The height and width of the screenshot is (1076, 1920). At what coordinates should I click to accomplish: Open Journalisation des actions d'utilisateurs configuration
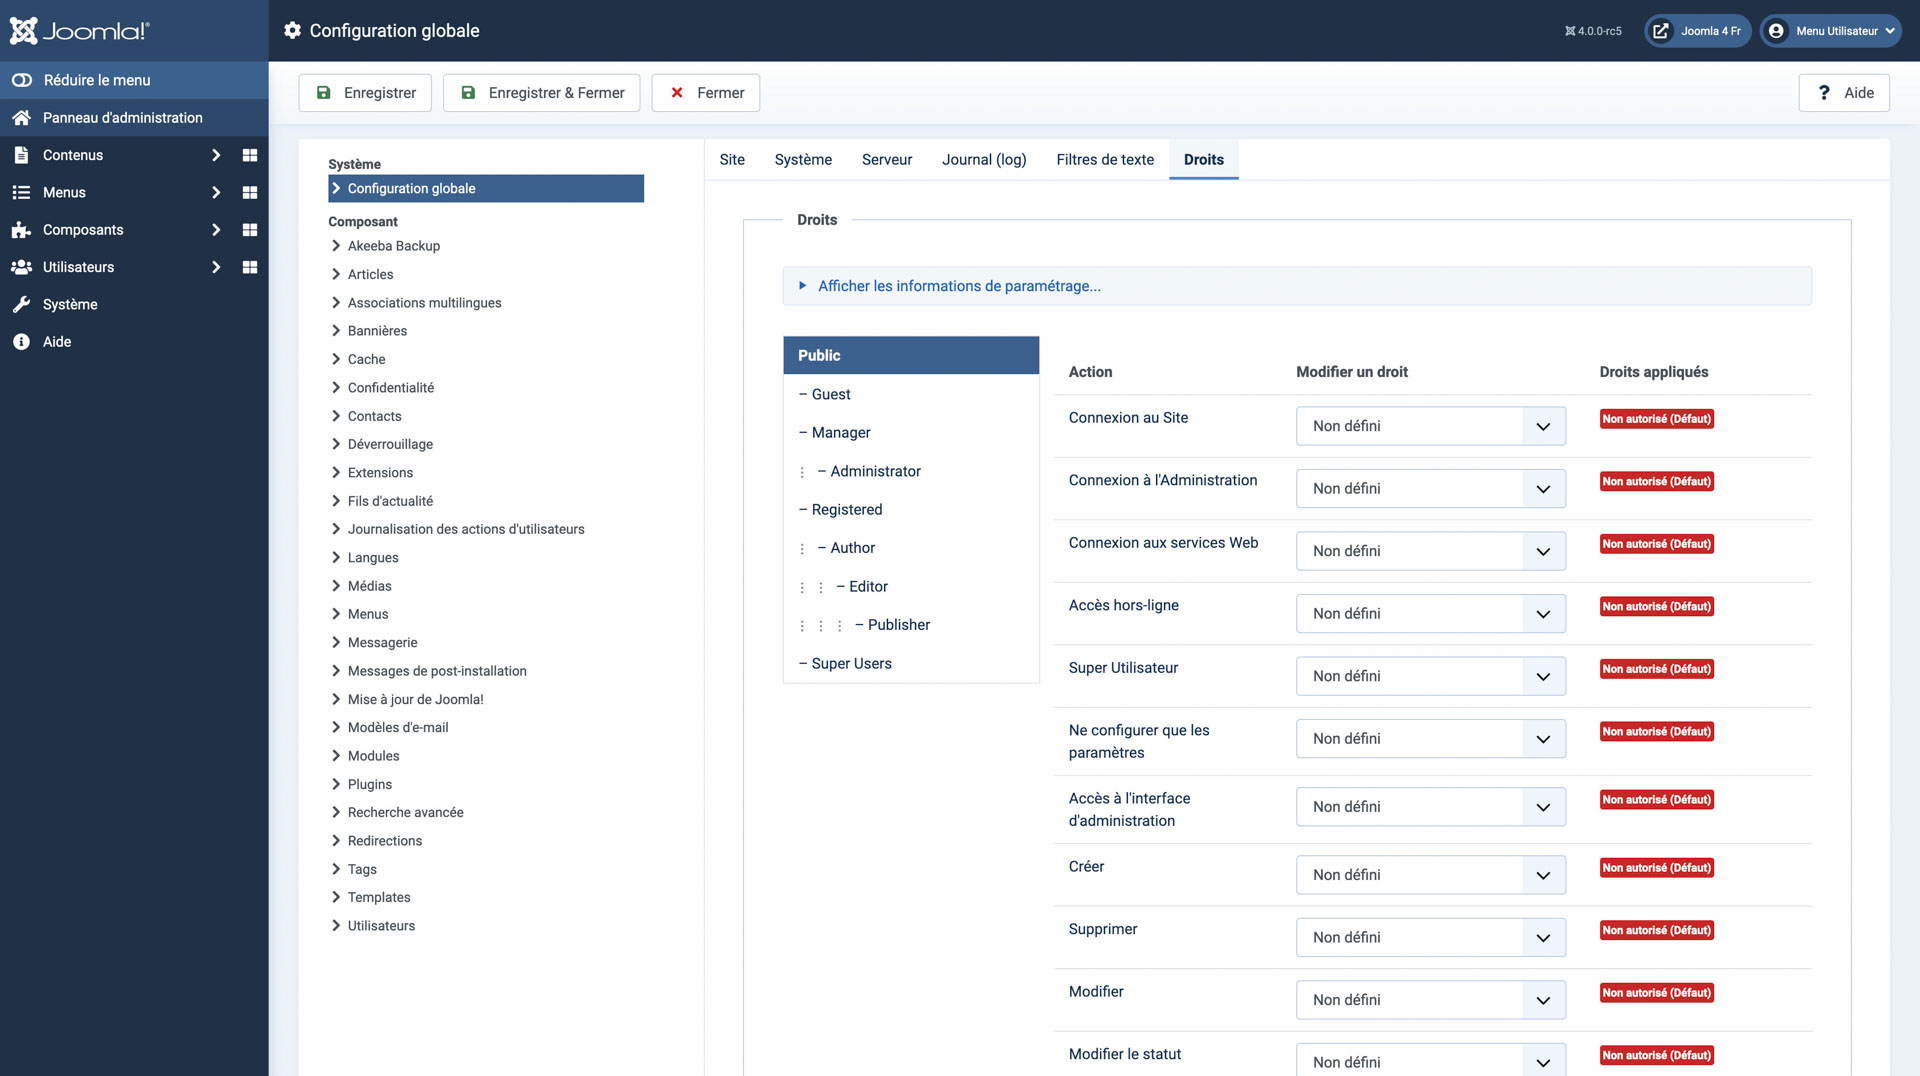(466, 529)
